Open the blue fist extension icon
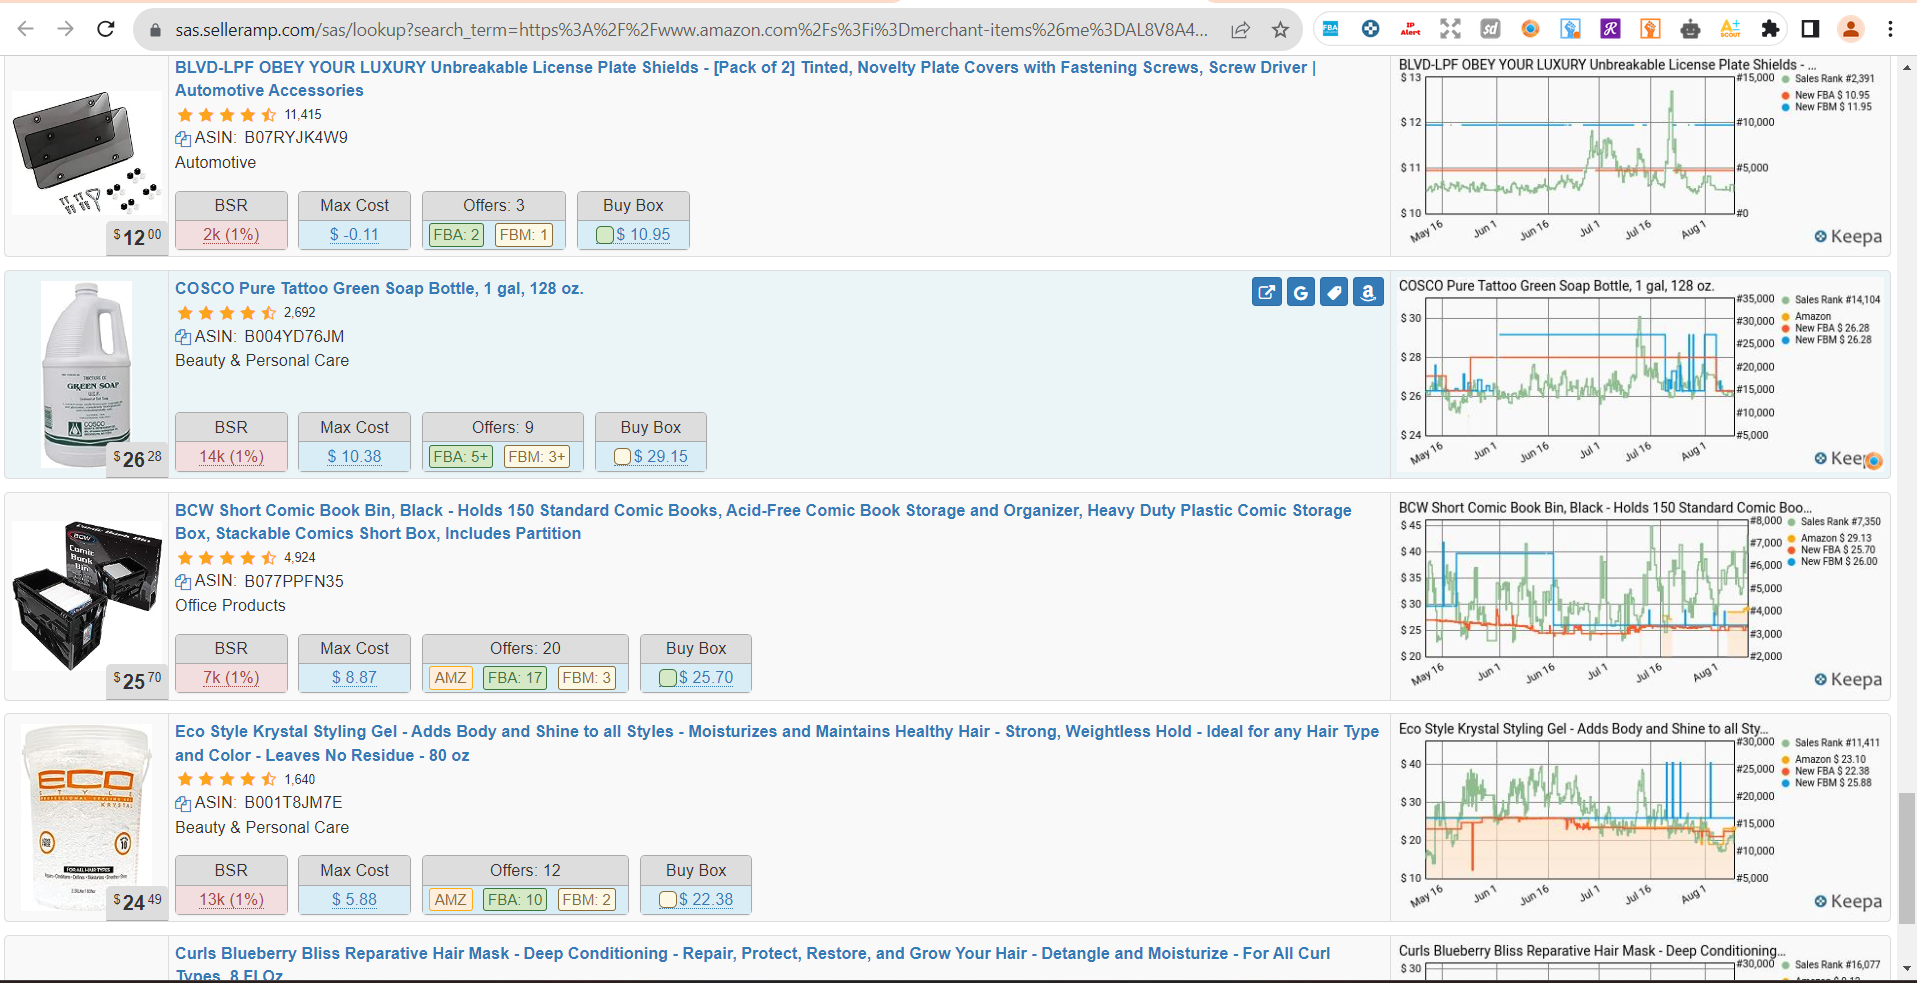Screen dimensions: 1917x983 pyautogui.click(x=1570, y=29)
